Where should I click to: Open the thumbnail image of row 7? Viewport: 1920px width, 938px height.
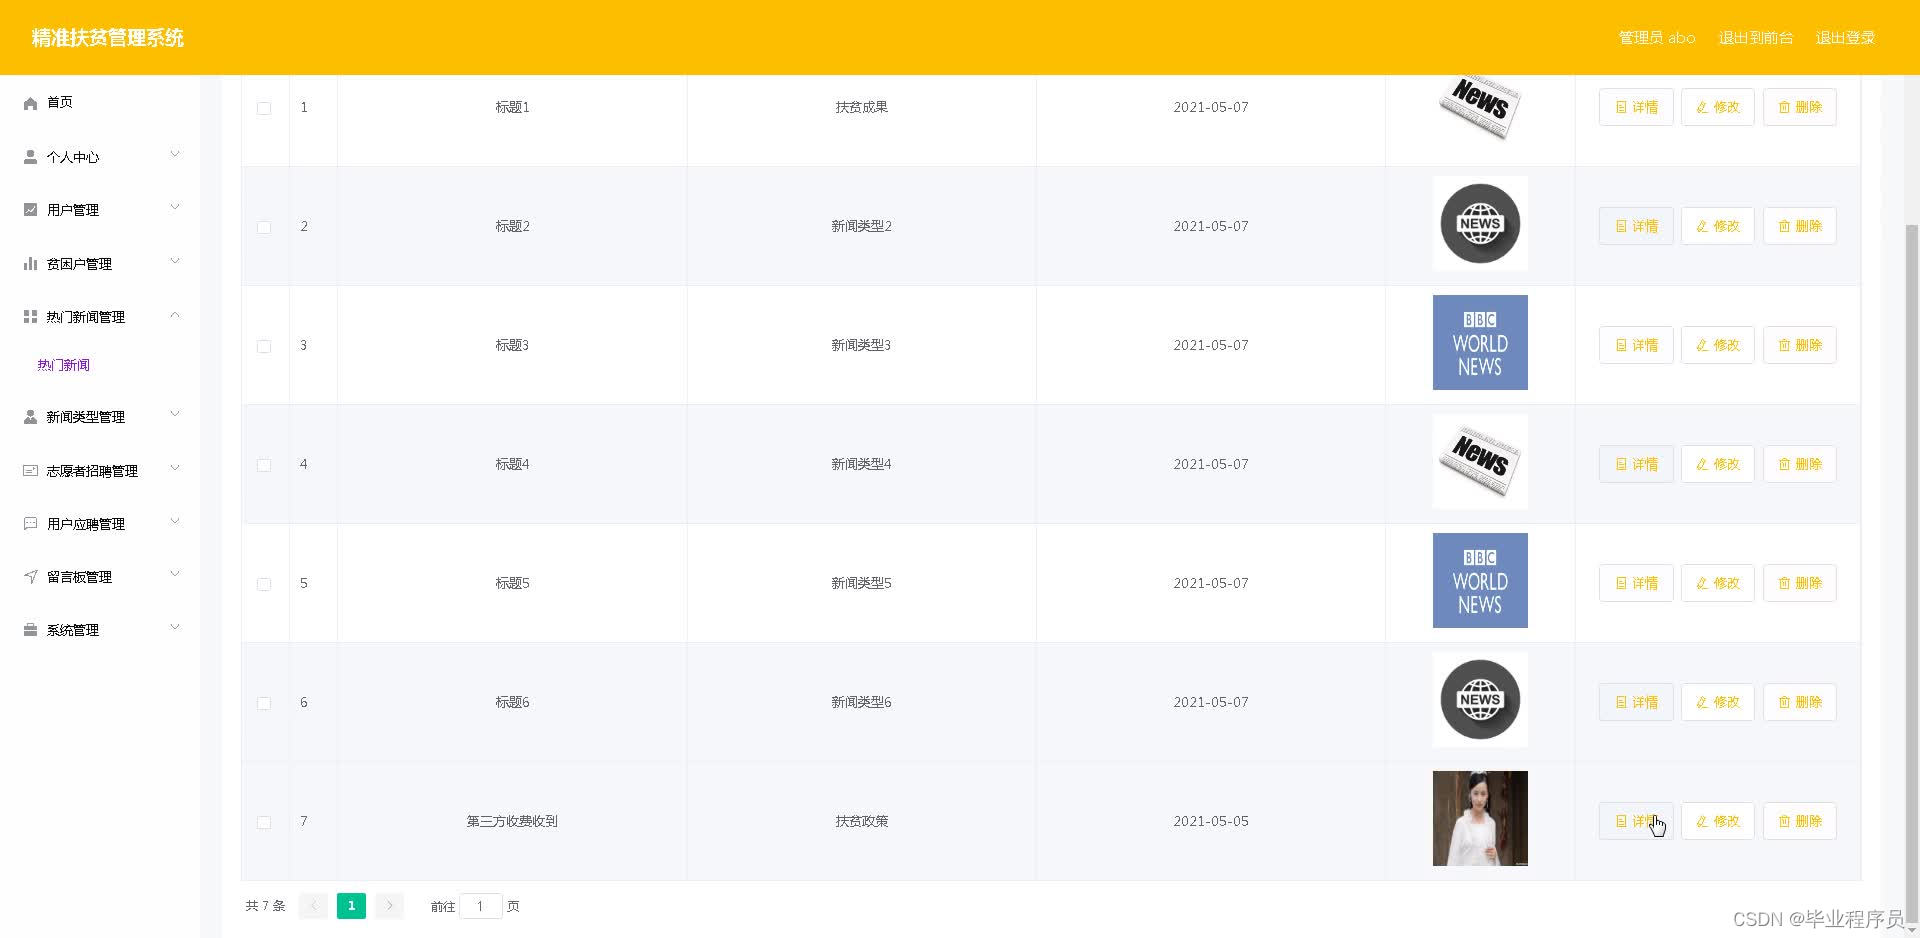click(x=1480, y=818)
